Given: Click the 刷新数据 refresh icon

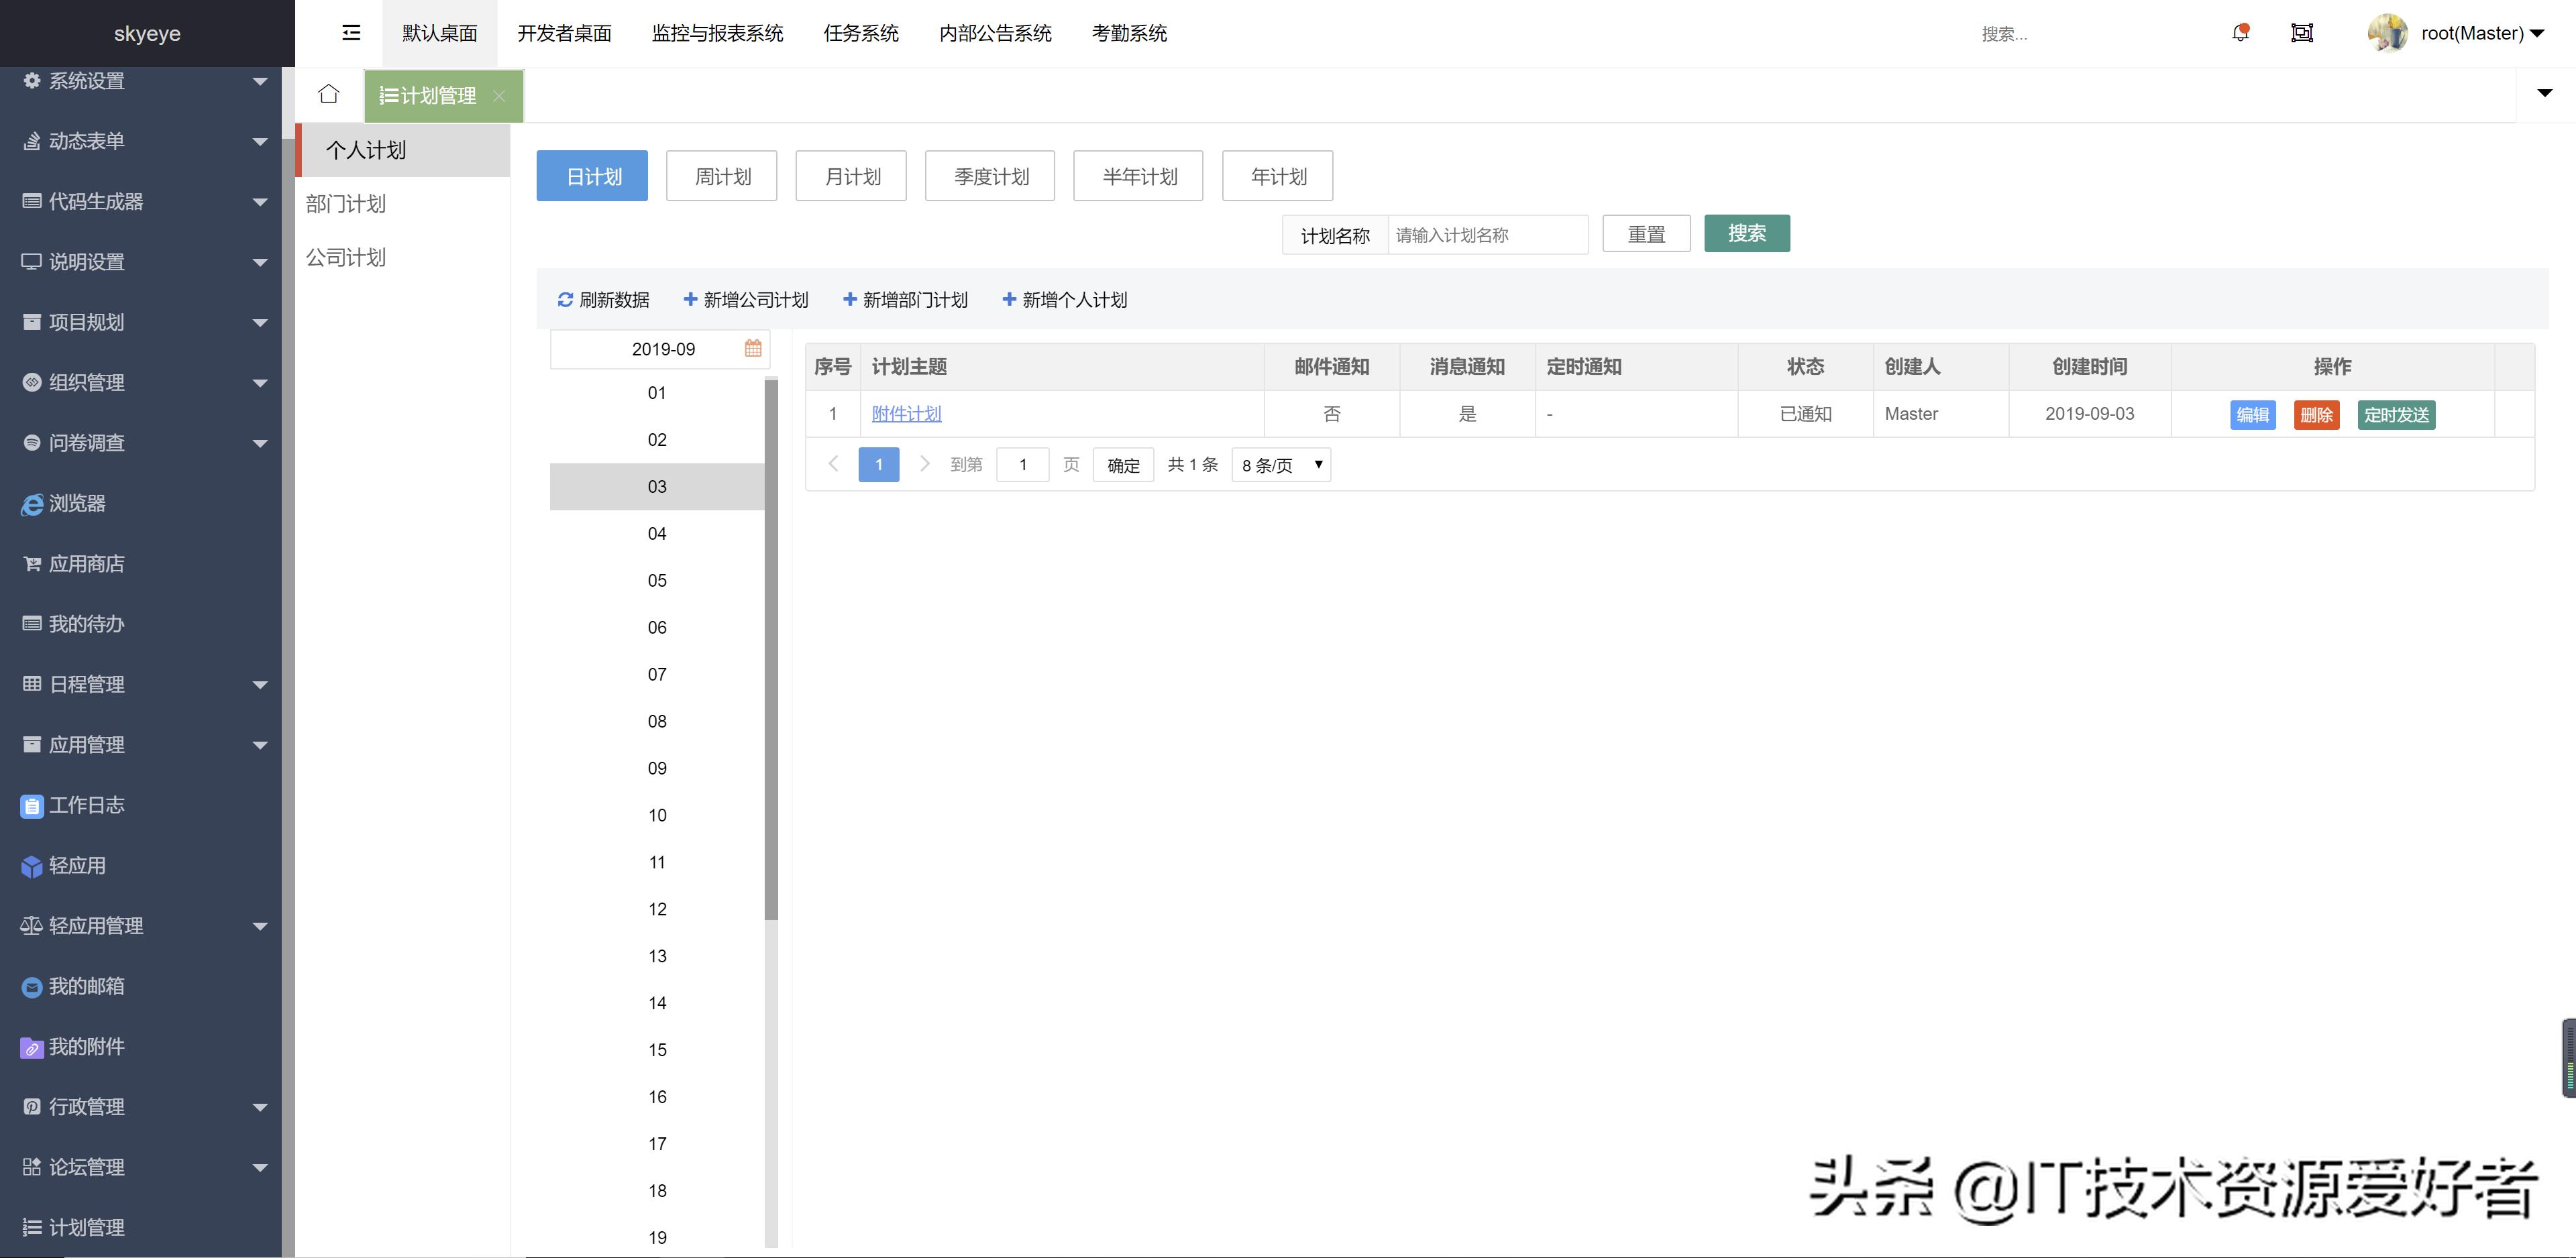Looking at the screenshot, I should (x=566, y=299).
